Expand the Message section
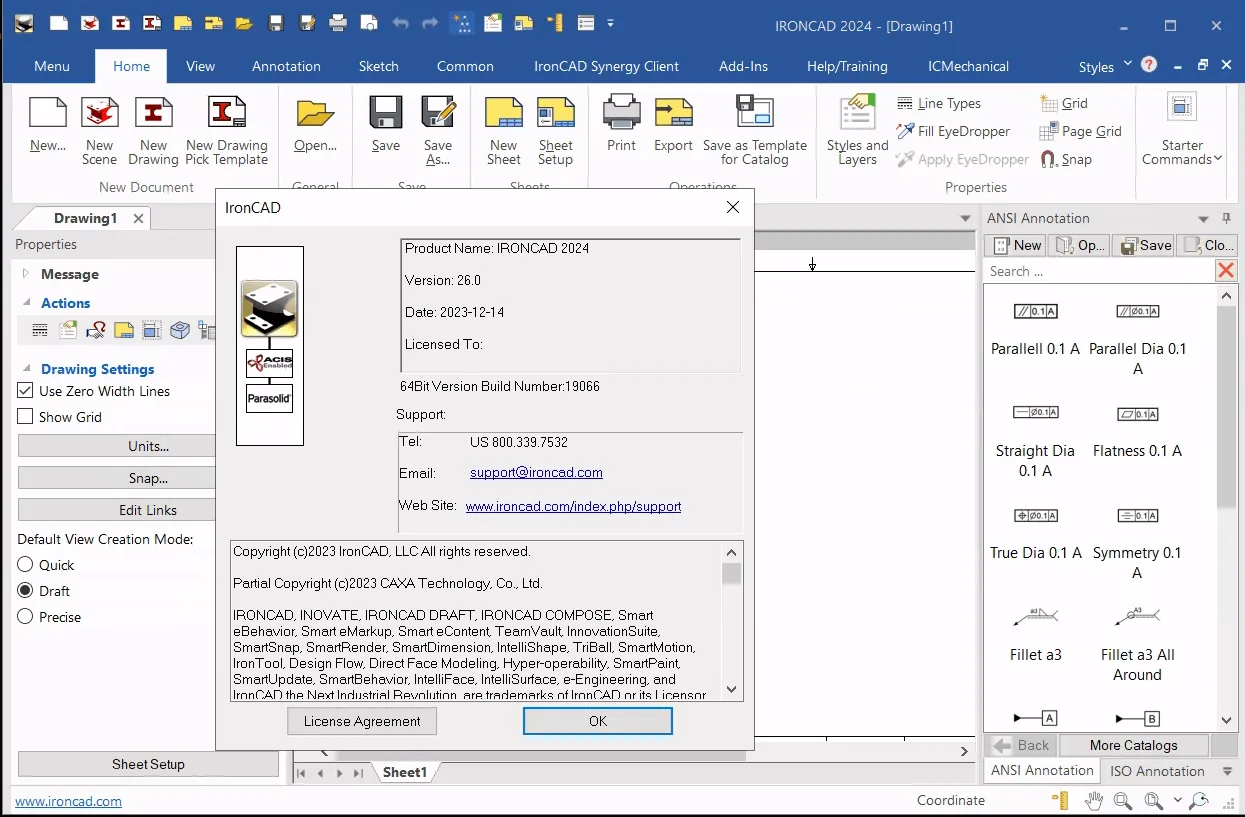Image resolution: width=1245 pixels, height=817 pixels. click(x=26, y=274)
